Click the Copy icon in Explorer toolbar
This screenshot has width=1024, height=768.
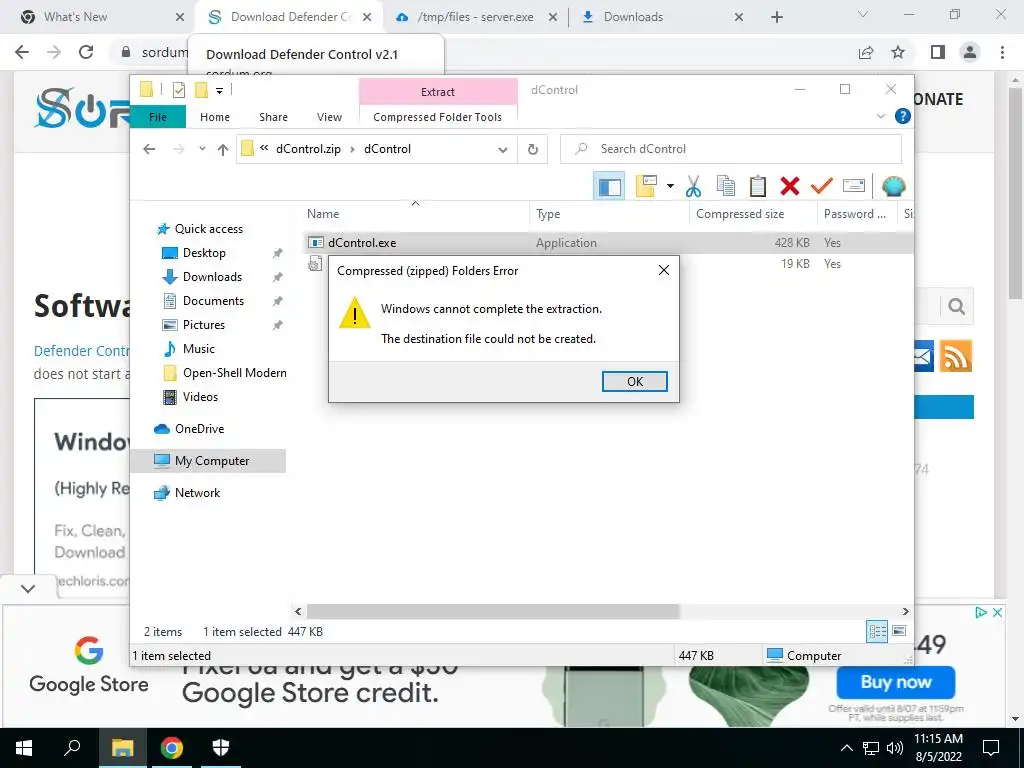726,187
